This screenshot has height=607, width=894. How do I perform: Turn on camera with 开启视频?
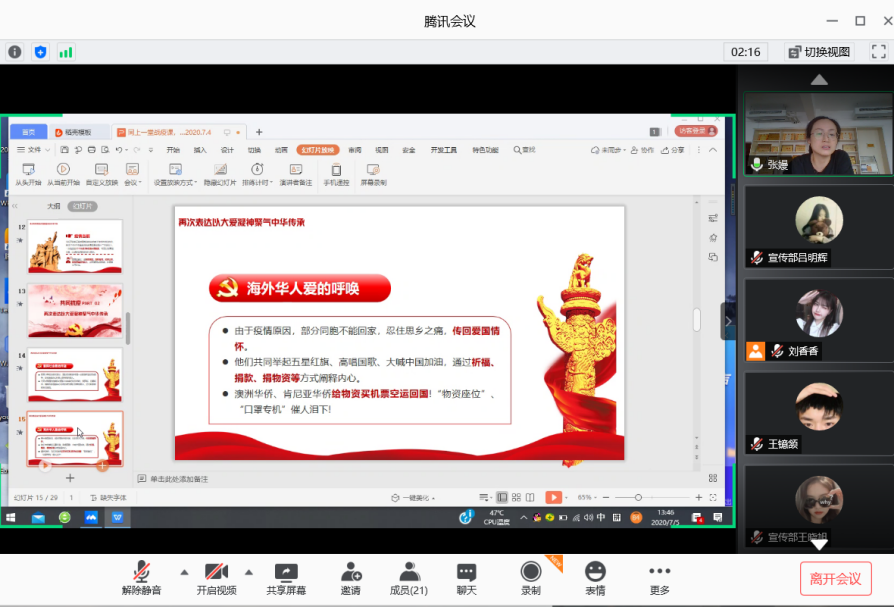(216, 578)
